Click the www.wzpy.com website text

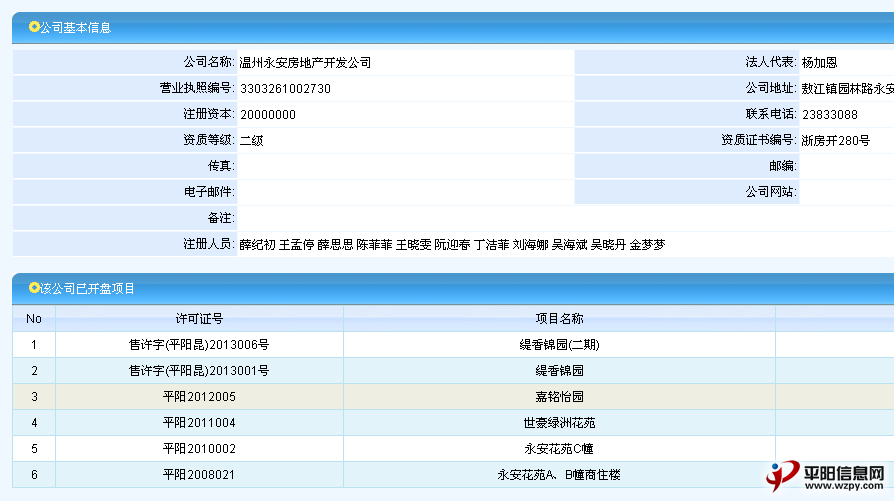(x=844, y=486)
